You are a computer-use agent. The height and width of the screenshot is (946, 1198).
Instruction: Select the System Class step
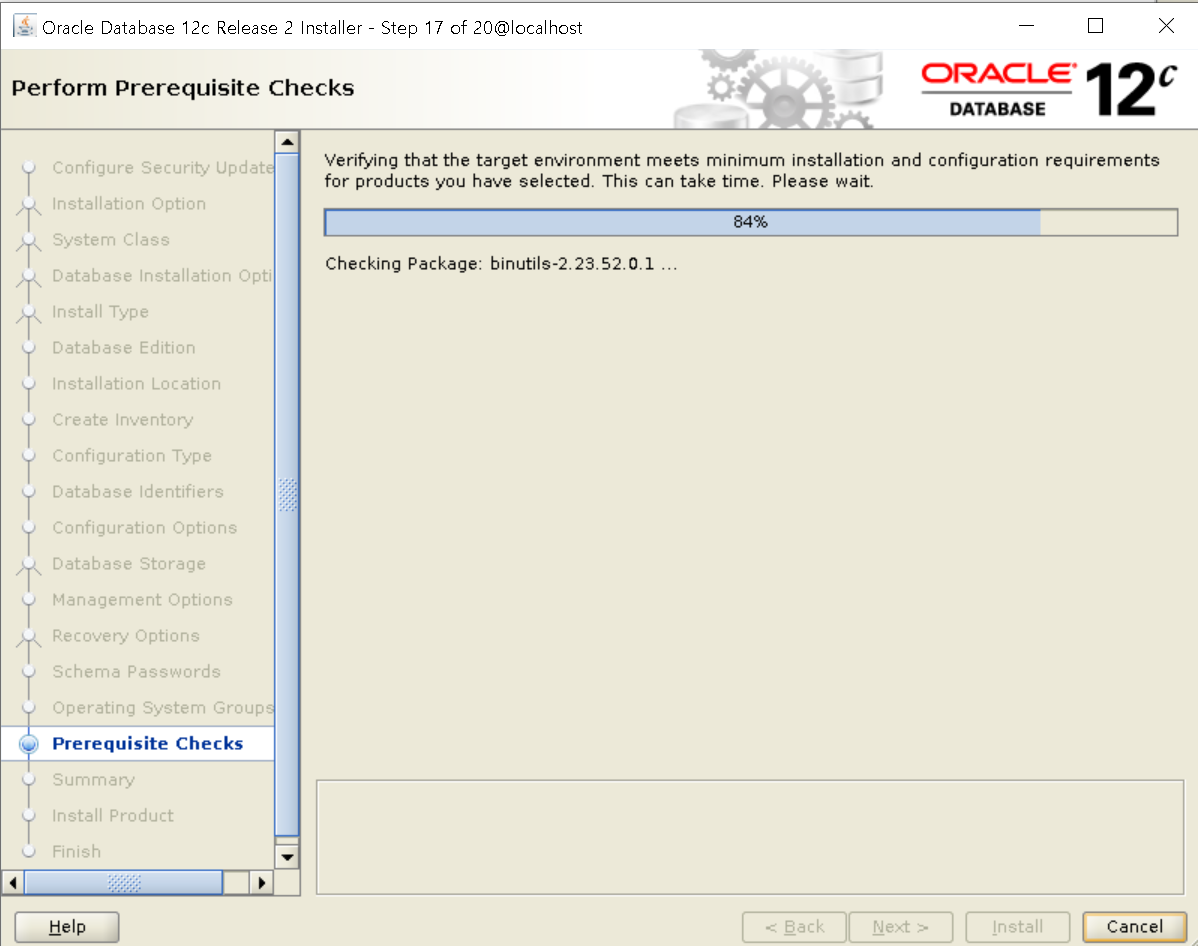tap(111, 239)
